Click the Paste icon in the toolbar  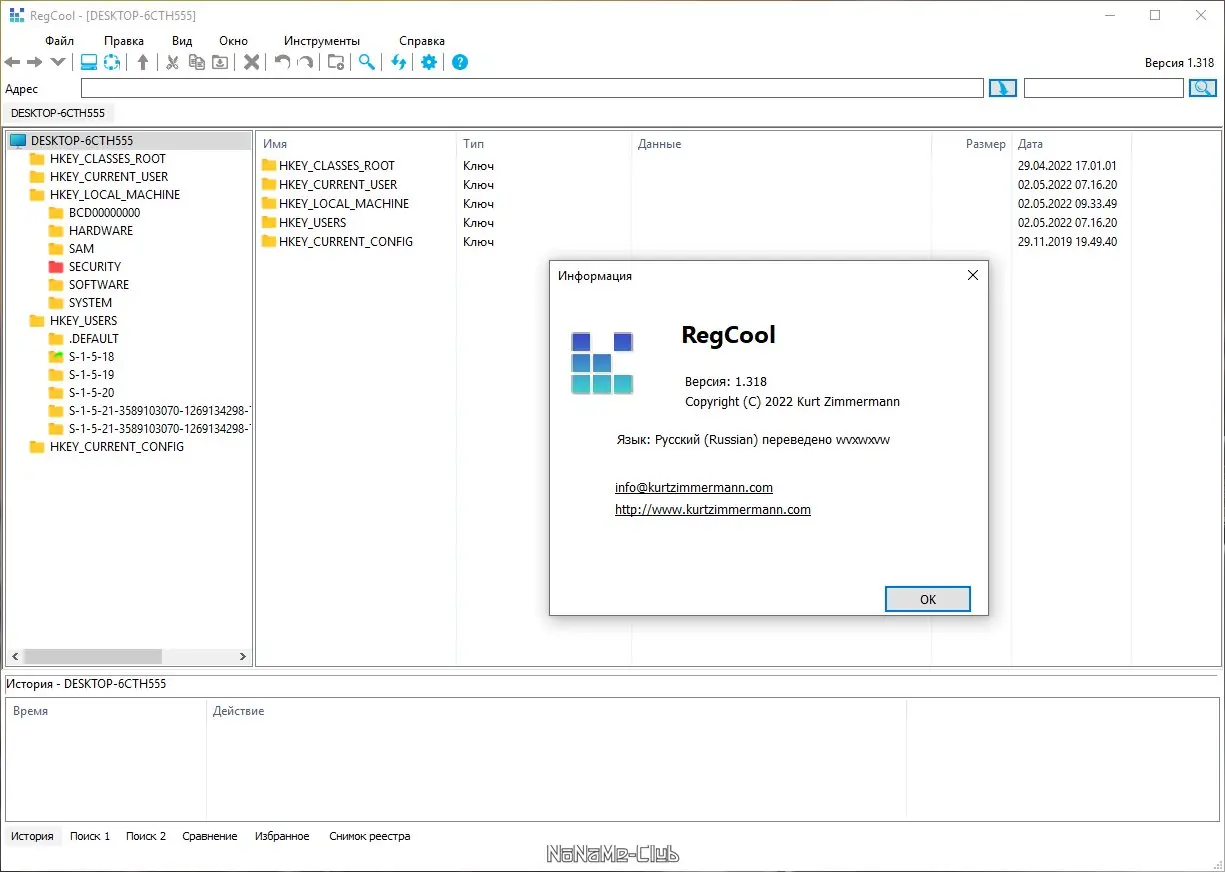[220, 62]
